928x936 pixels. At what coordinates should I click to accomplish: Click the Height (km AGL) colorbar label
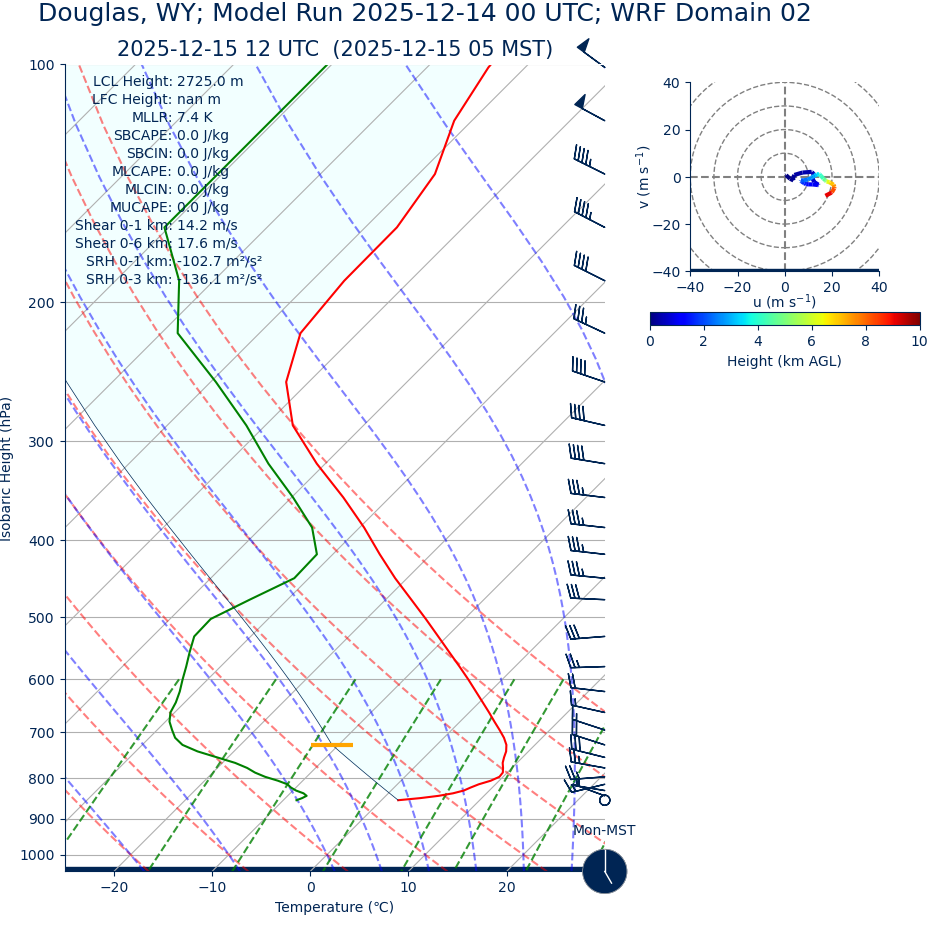click(x=784, y=361)
